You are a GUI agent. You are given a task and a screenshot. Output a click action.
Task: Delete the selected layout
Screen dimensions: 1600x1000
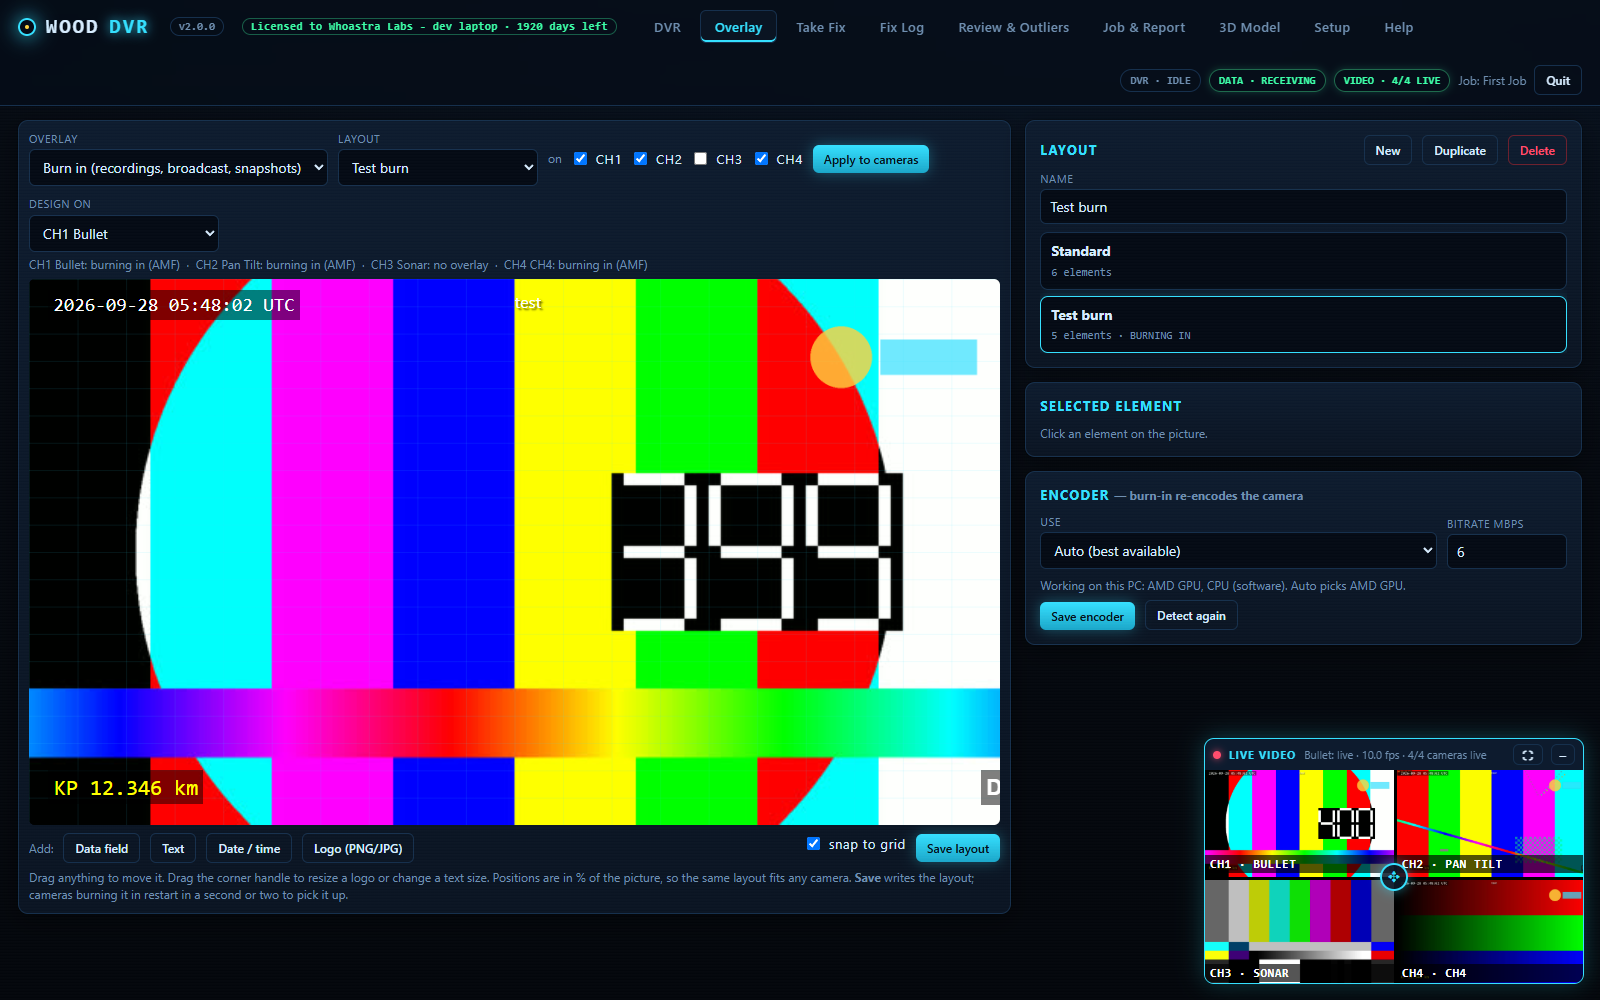click(1537, 150)
